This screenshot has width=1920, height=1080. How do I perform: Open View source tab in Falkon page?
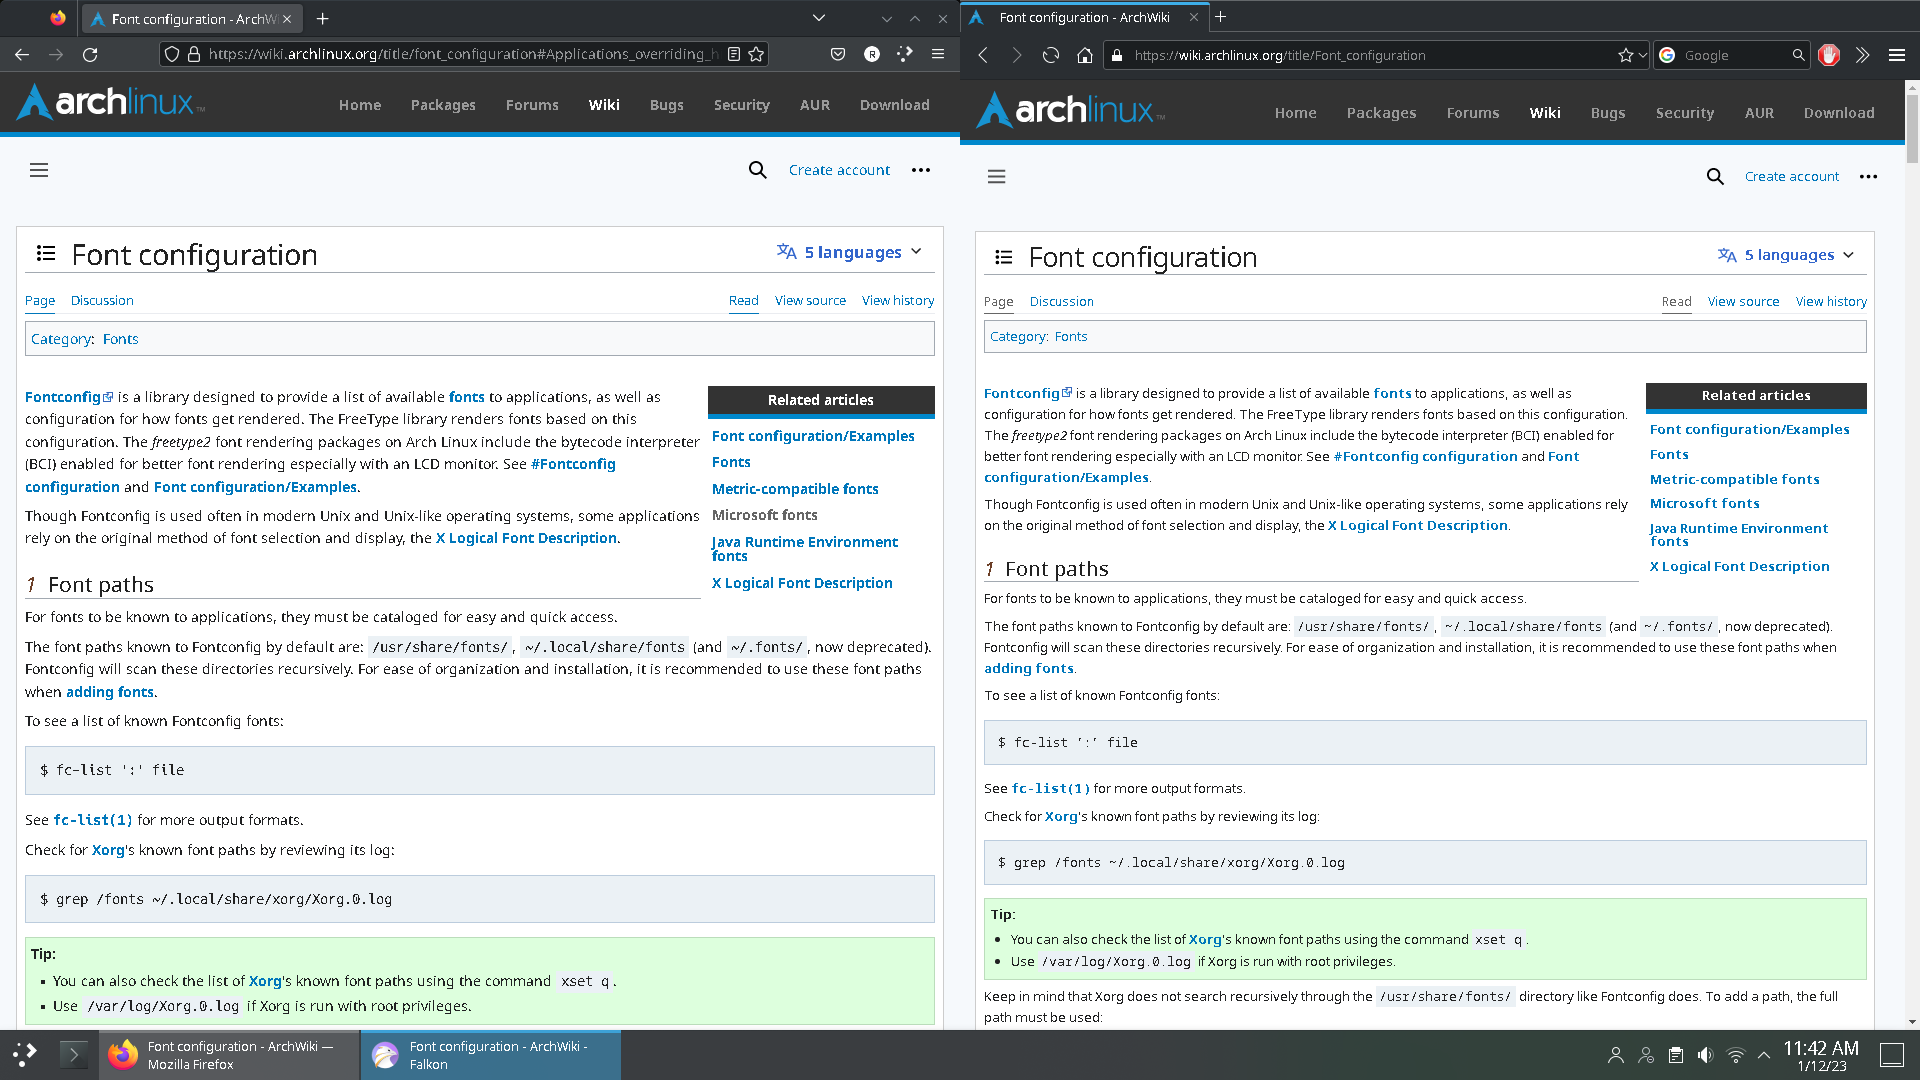pyautogui.click(x=1743, y=301)
